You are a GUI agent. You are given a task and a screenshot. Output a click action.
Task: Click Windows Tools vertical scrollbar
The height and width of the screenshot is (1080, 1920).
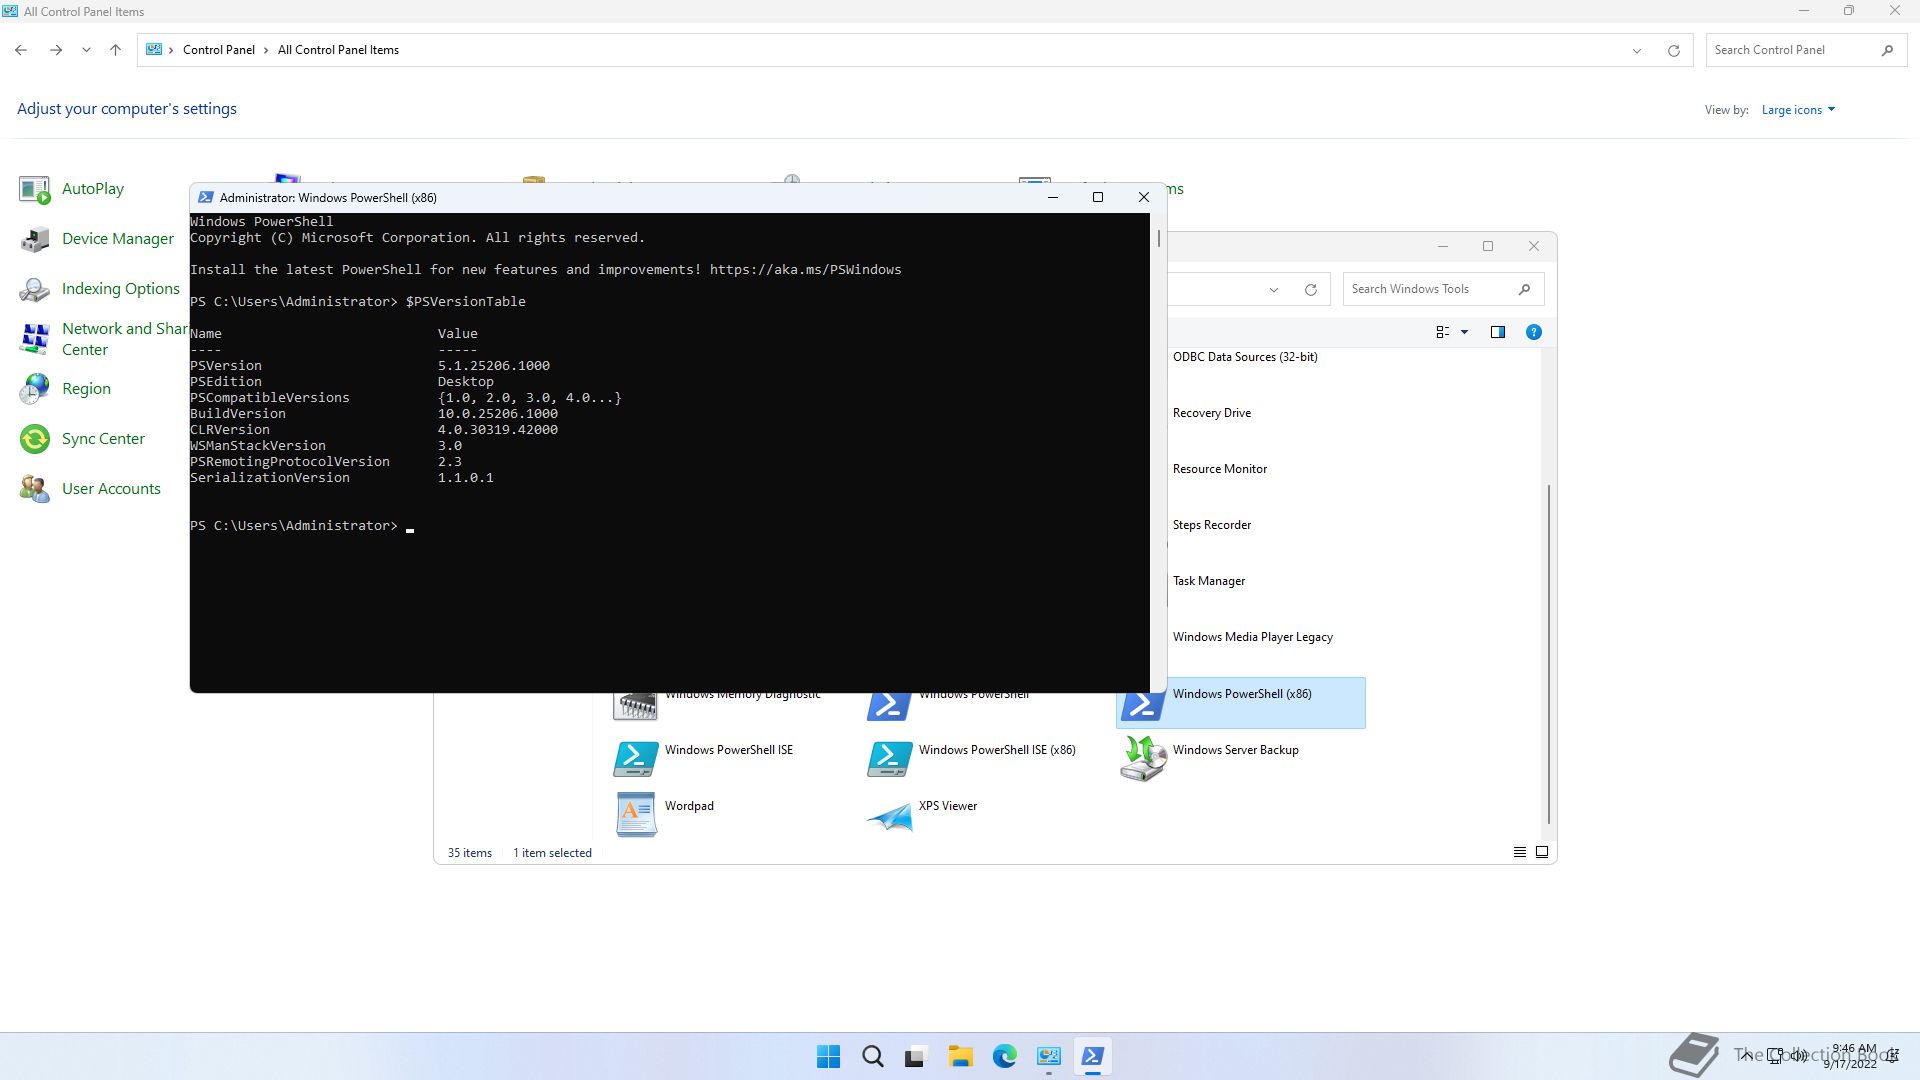pos(1549,655)
